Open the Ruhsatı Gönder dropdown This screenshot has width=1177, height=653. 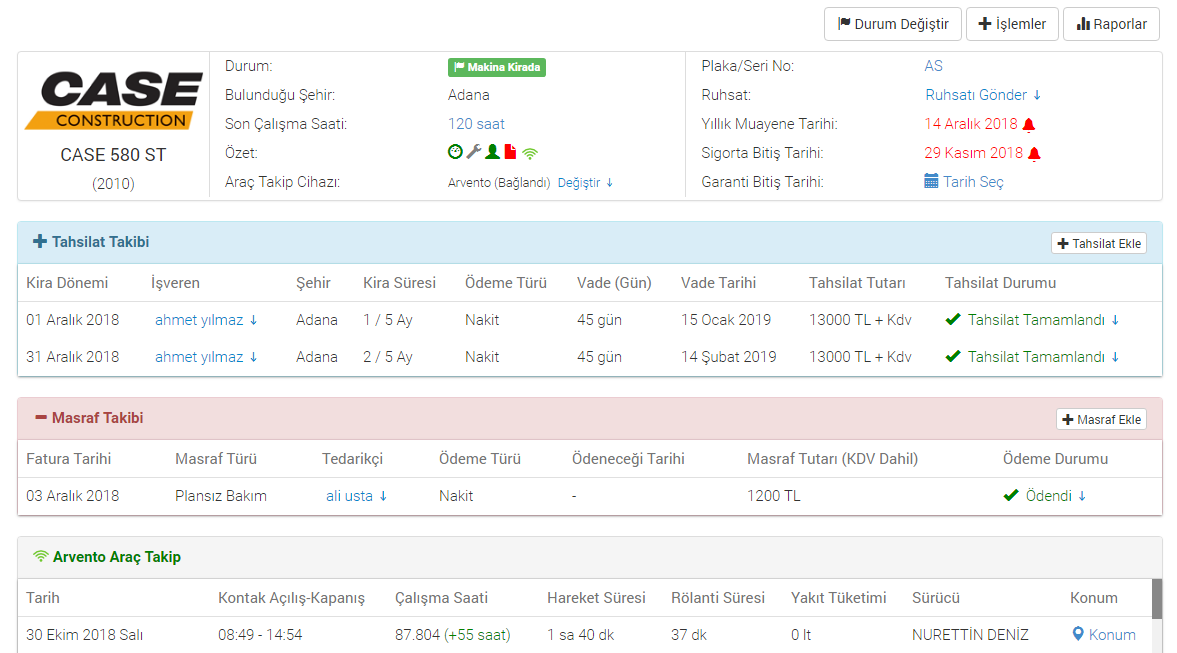click(x=983, y=95)
